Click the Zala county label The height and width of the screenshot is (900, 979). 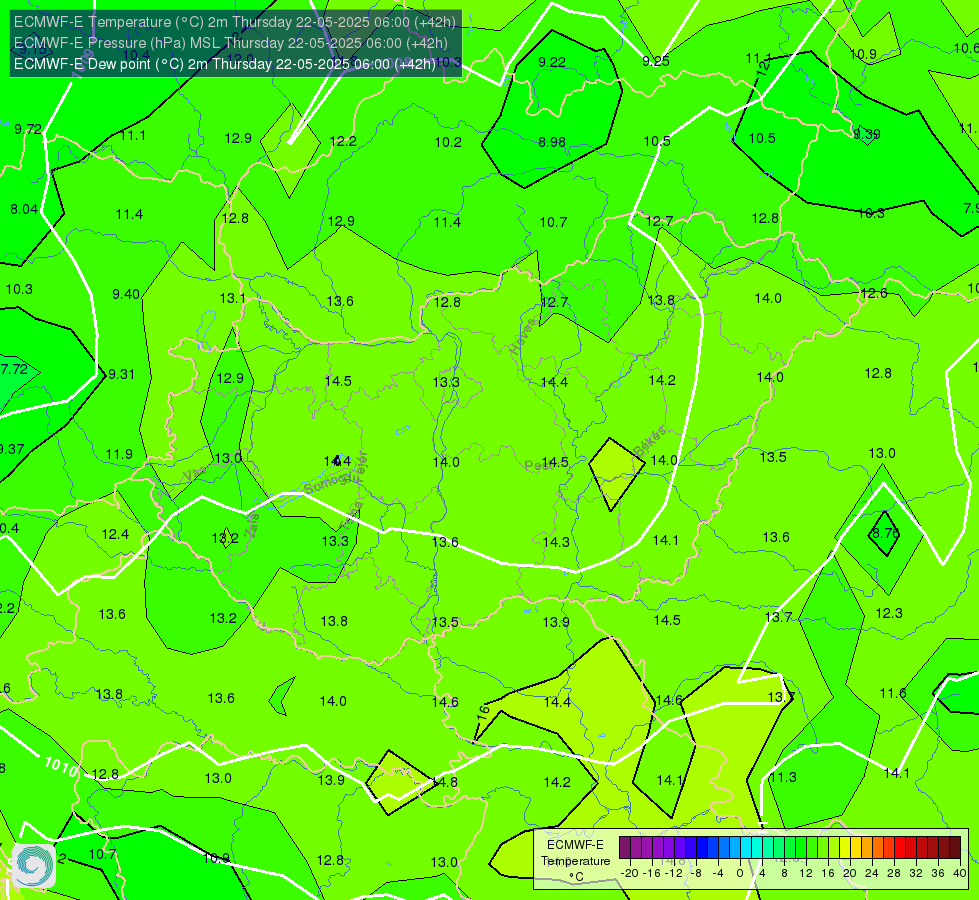(x=251, y=525)
